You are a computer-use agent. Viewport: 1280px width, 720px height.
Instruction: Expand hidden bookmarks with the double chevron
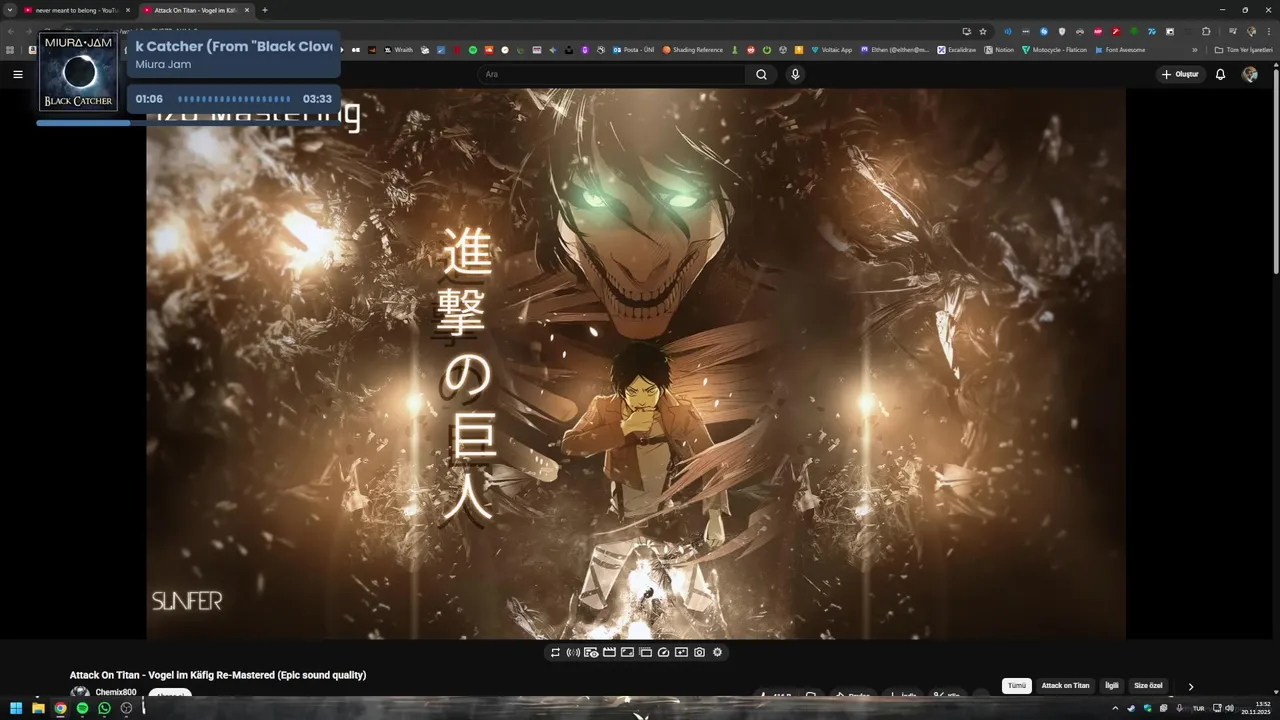click(x=1195, y=50)
